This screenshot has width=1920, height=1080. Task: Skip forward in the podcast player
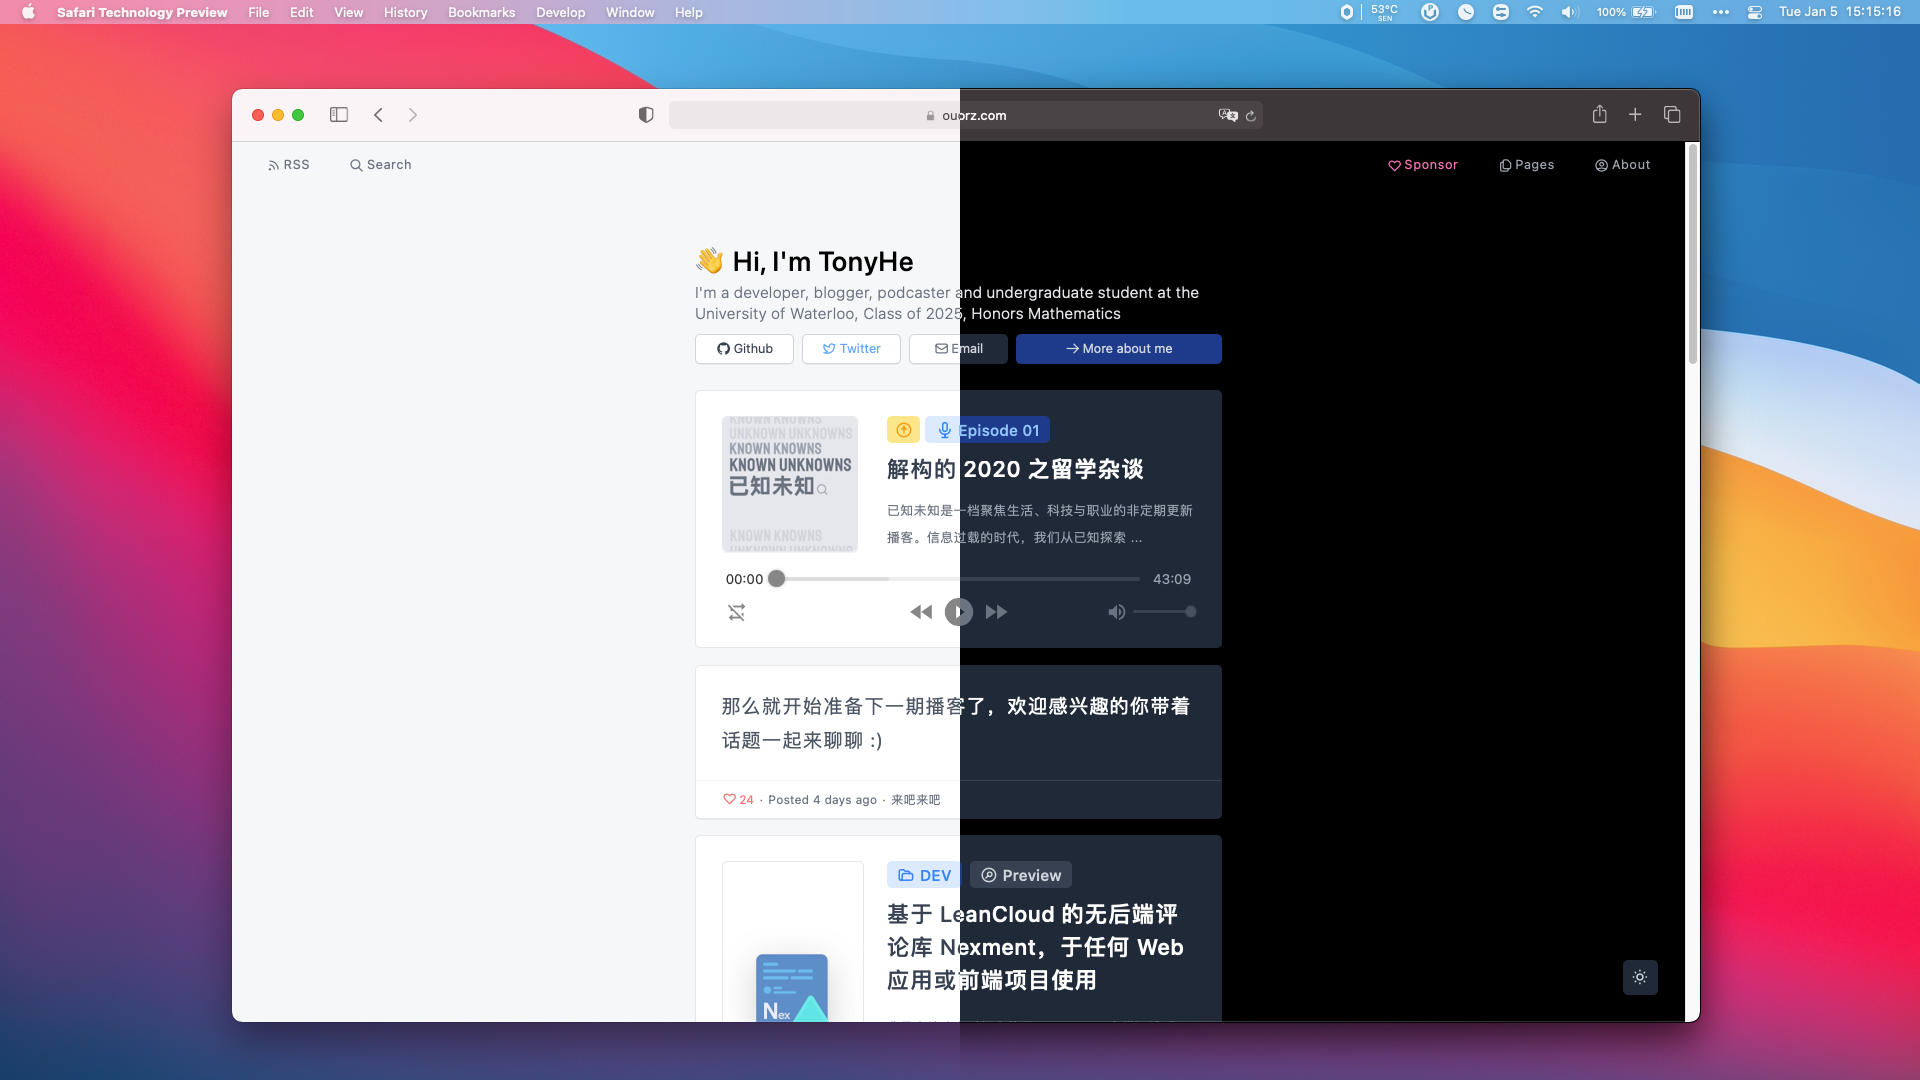click(996, 612)
